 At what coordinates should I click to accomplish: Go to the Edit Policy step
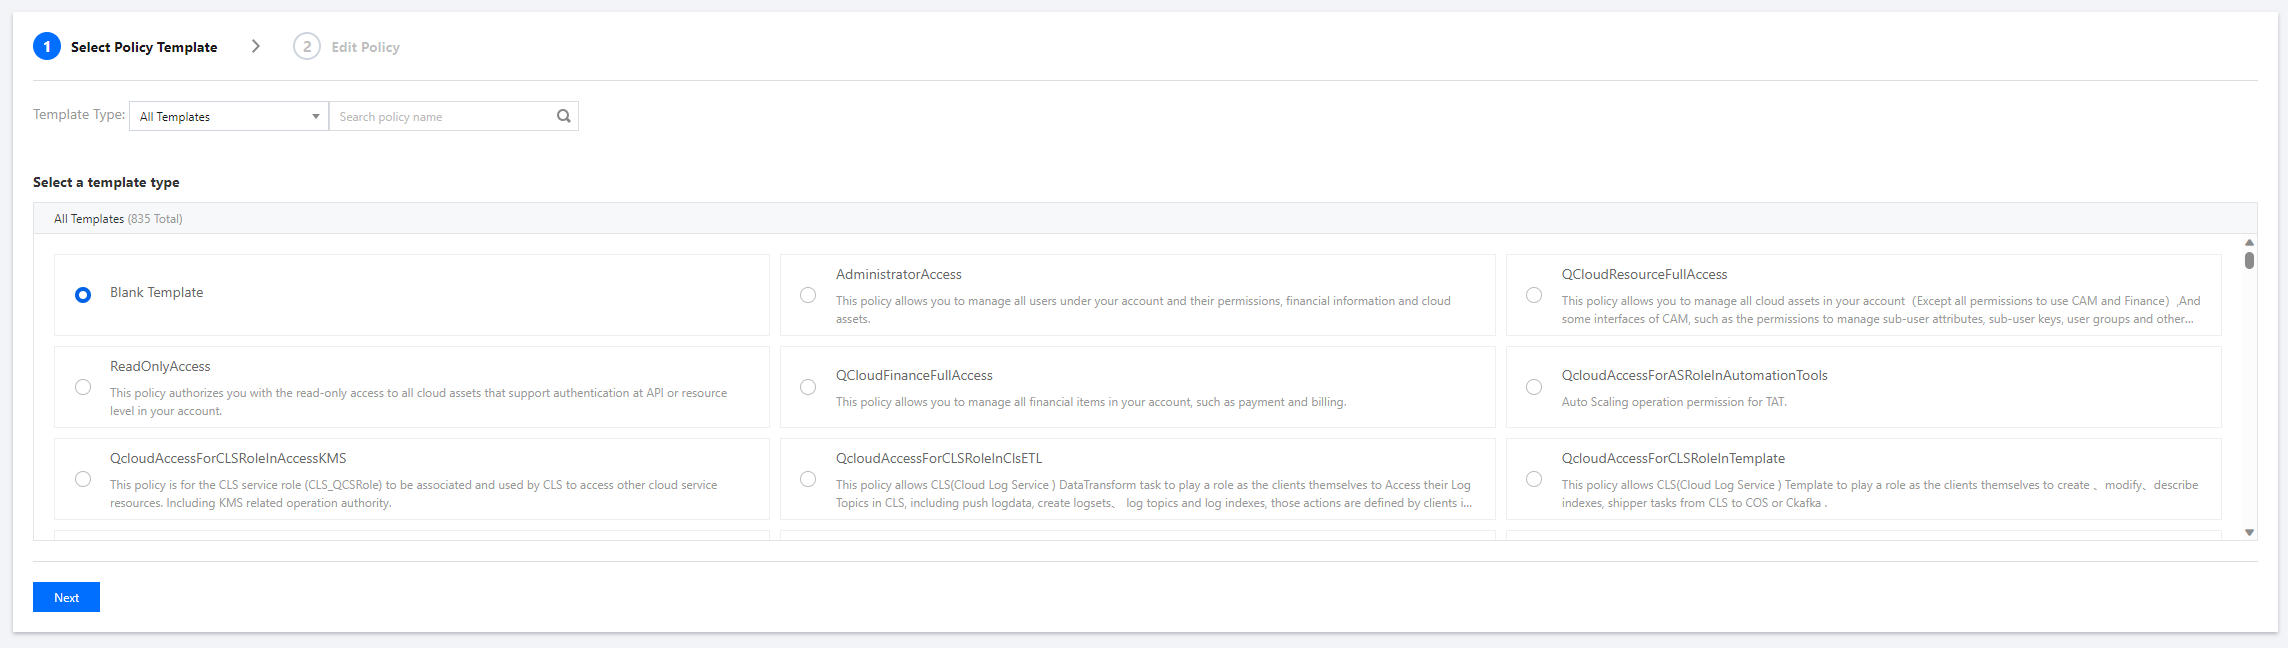point(365,47)
